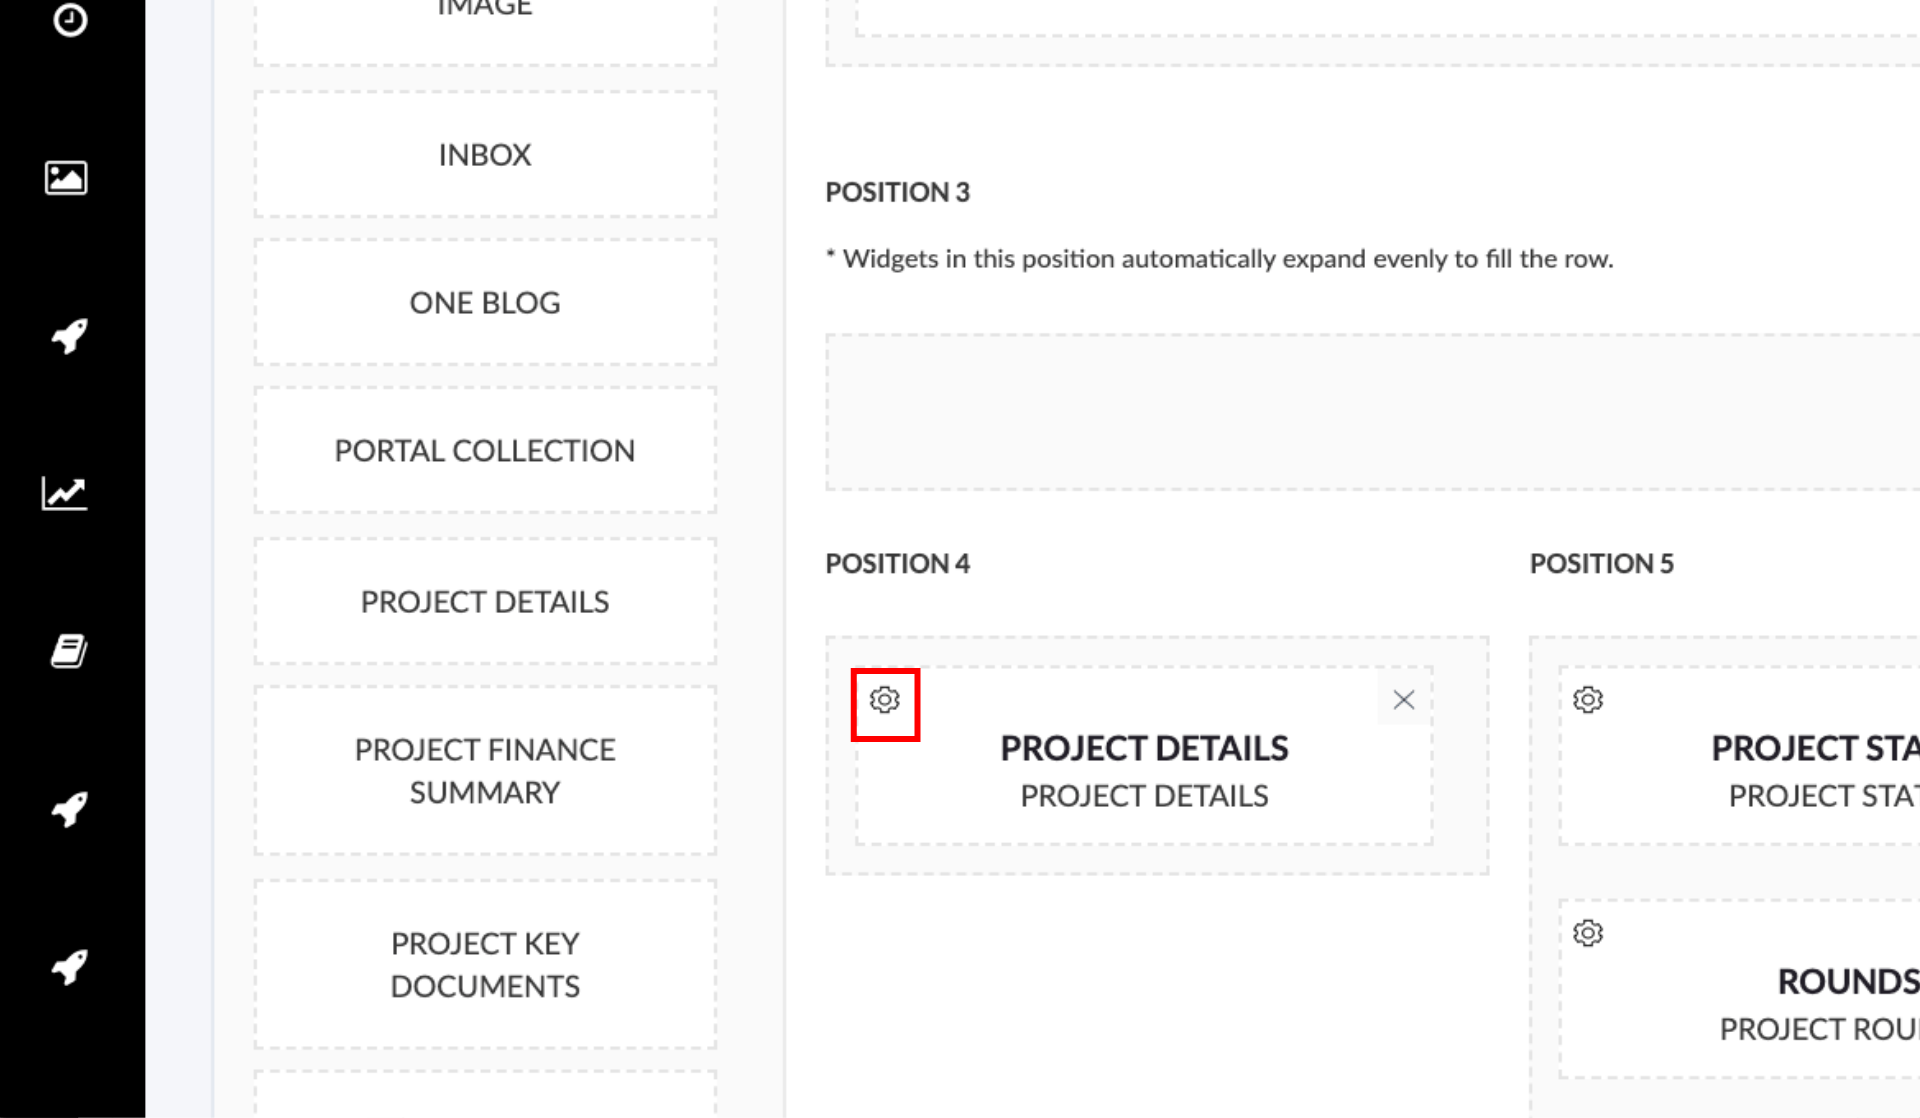Select PROJECT DETAILS tile in widget list
Image resolution: width=1920 pixels, height=1118 pixels.
tap(485, 602)
